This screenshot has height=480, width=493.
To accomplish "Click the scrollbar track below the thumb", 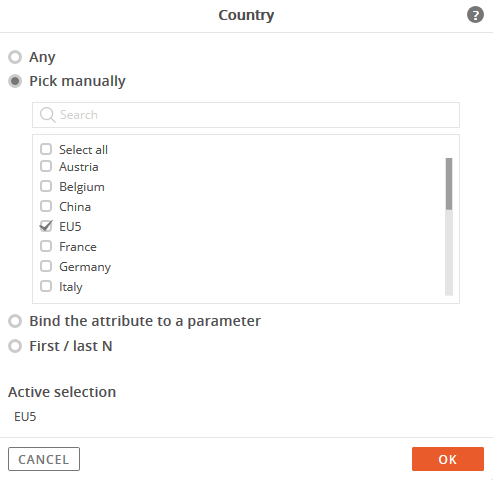I will pos(449,253).
